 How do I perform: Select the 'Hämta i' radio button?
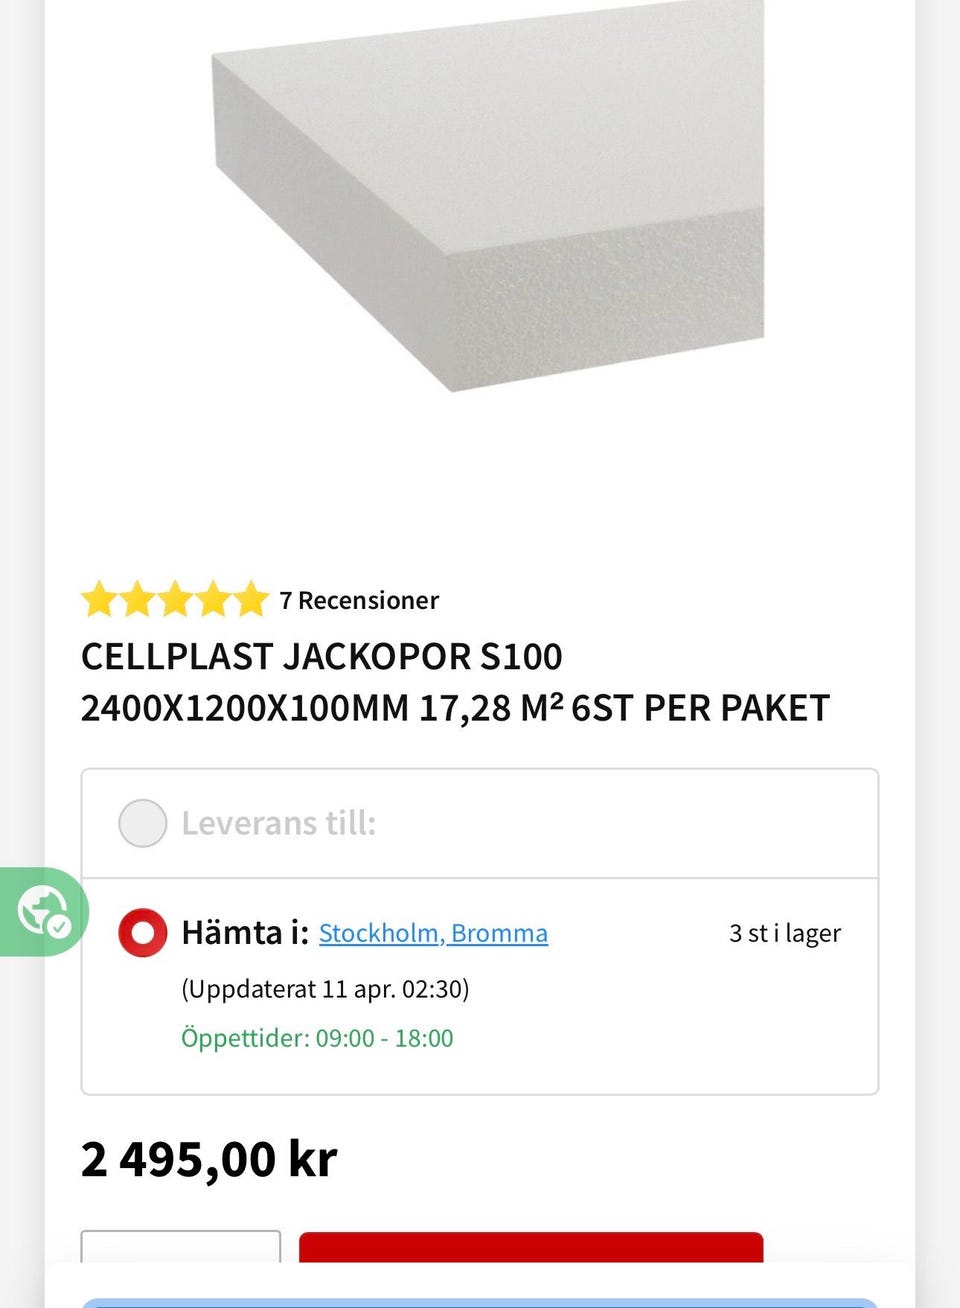click(143, 933)
